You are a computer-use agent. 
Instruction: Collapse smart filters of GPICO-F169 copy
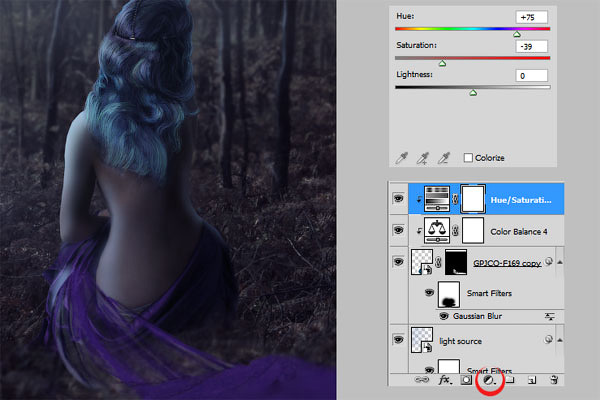click(560, 262)
